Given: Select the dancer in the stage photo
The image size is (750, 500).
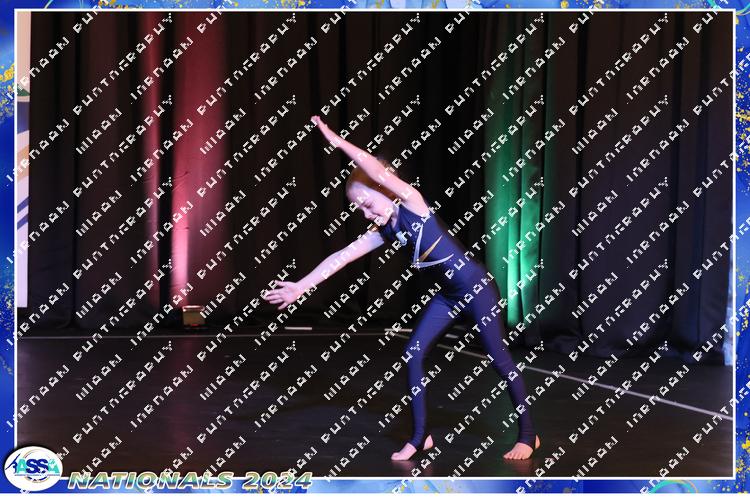Looking at the screenshot, I should coord(402,288).
